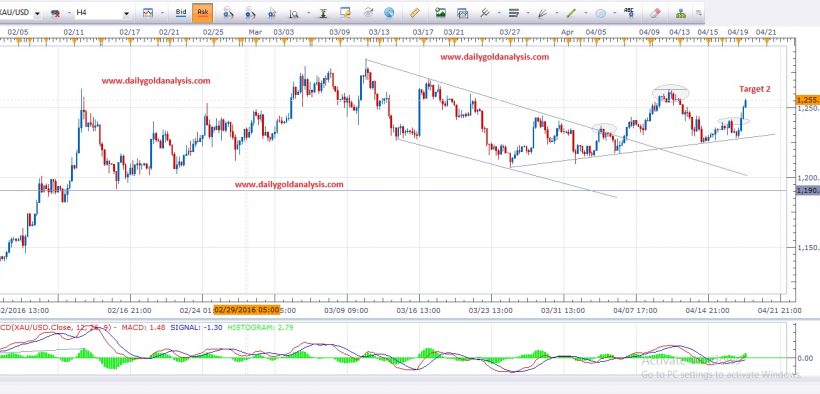Click the add-image picture icon
This screenshot has height=394, width=820.
click(440, 13)
